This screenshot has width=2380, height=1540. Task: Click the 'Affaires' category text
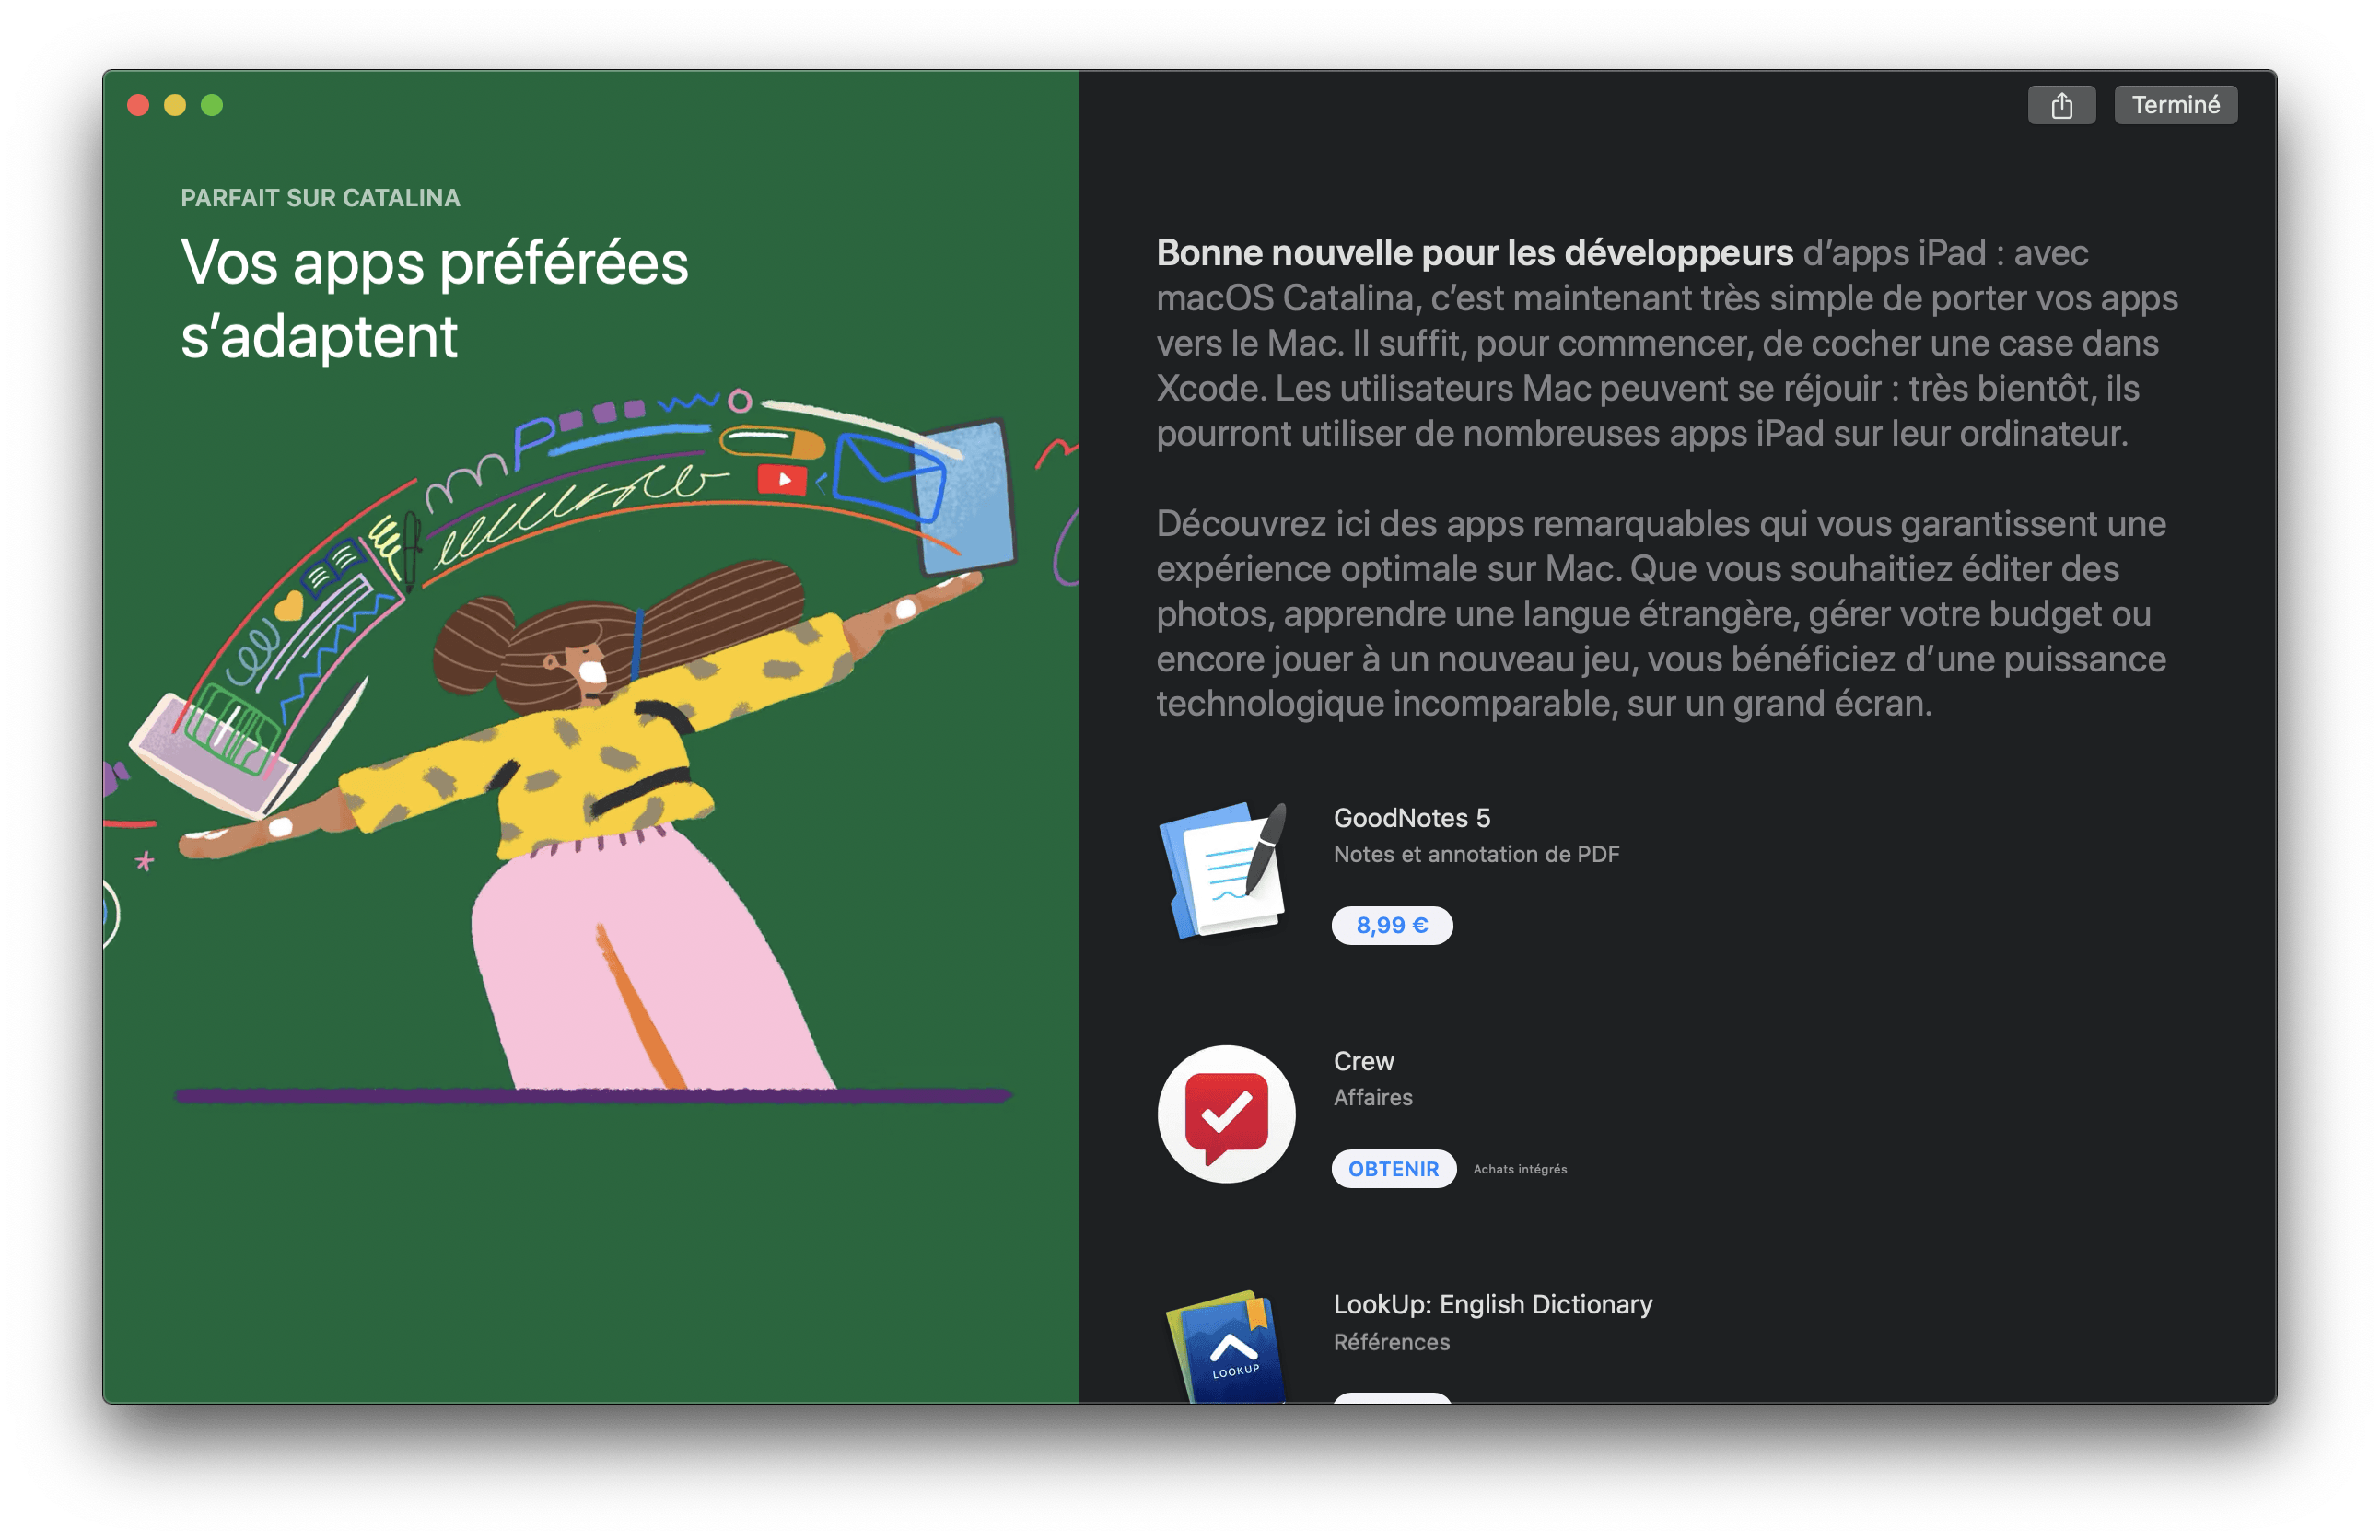pos(1373,1097)
